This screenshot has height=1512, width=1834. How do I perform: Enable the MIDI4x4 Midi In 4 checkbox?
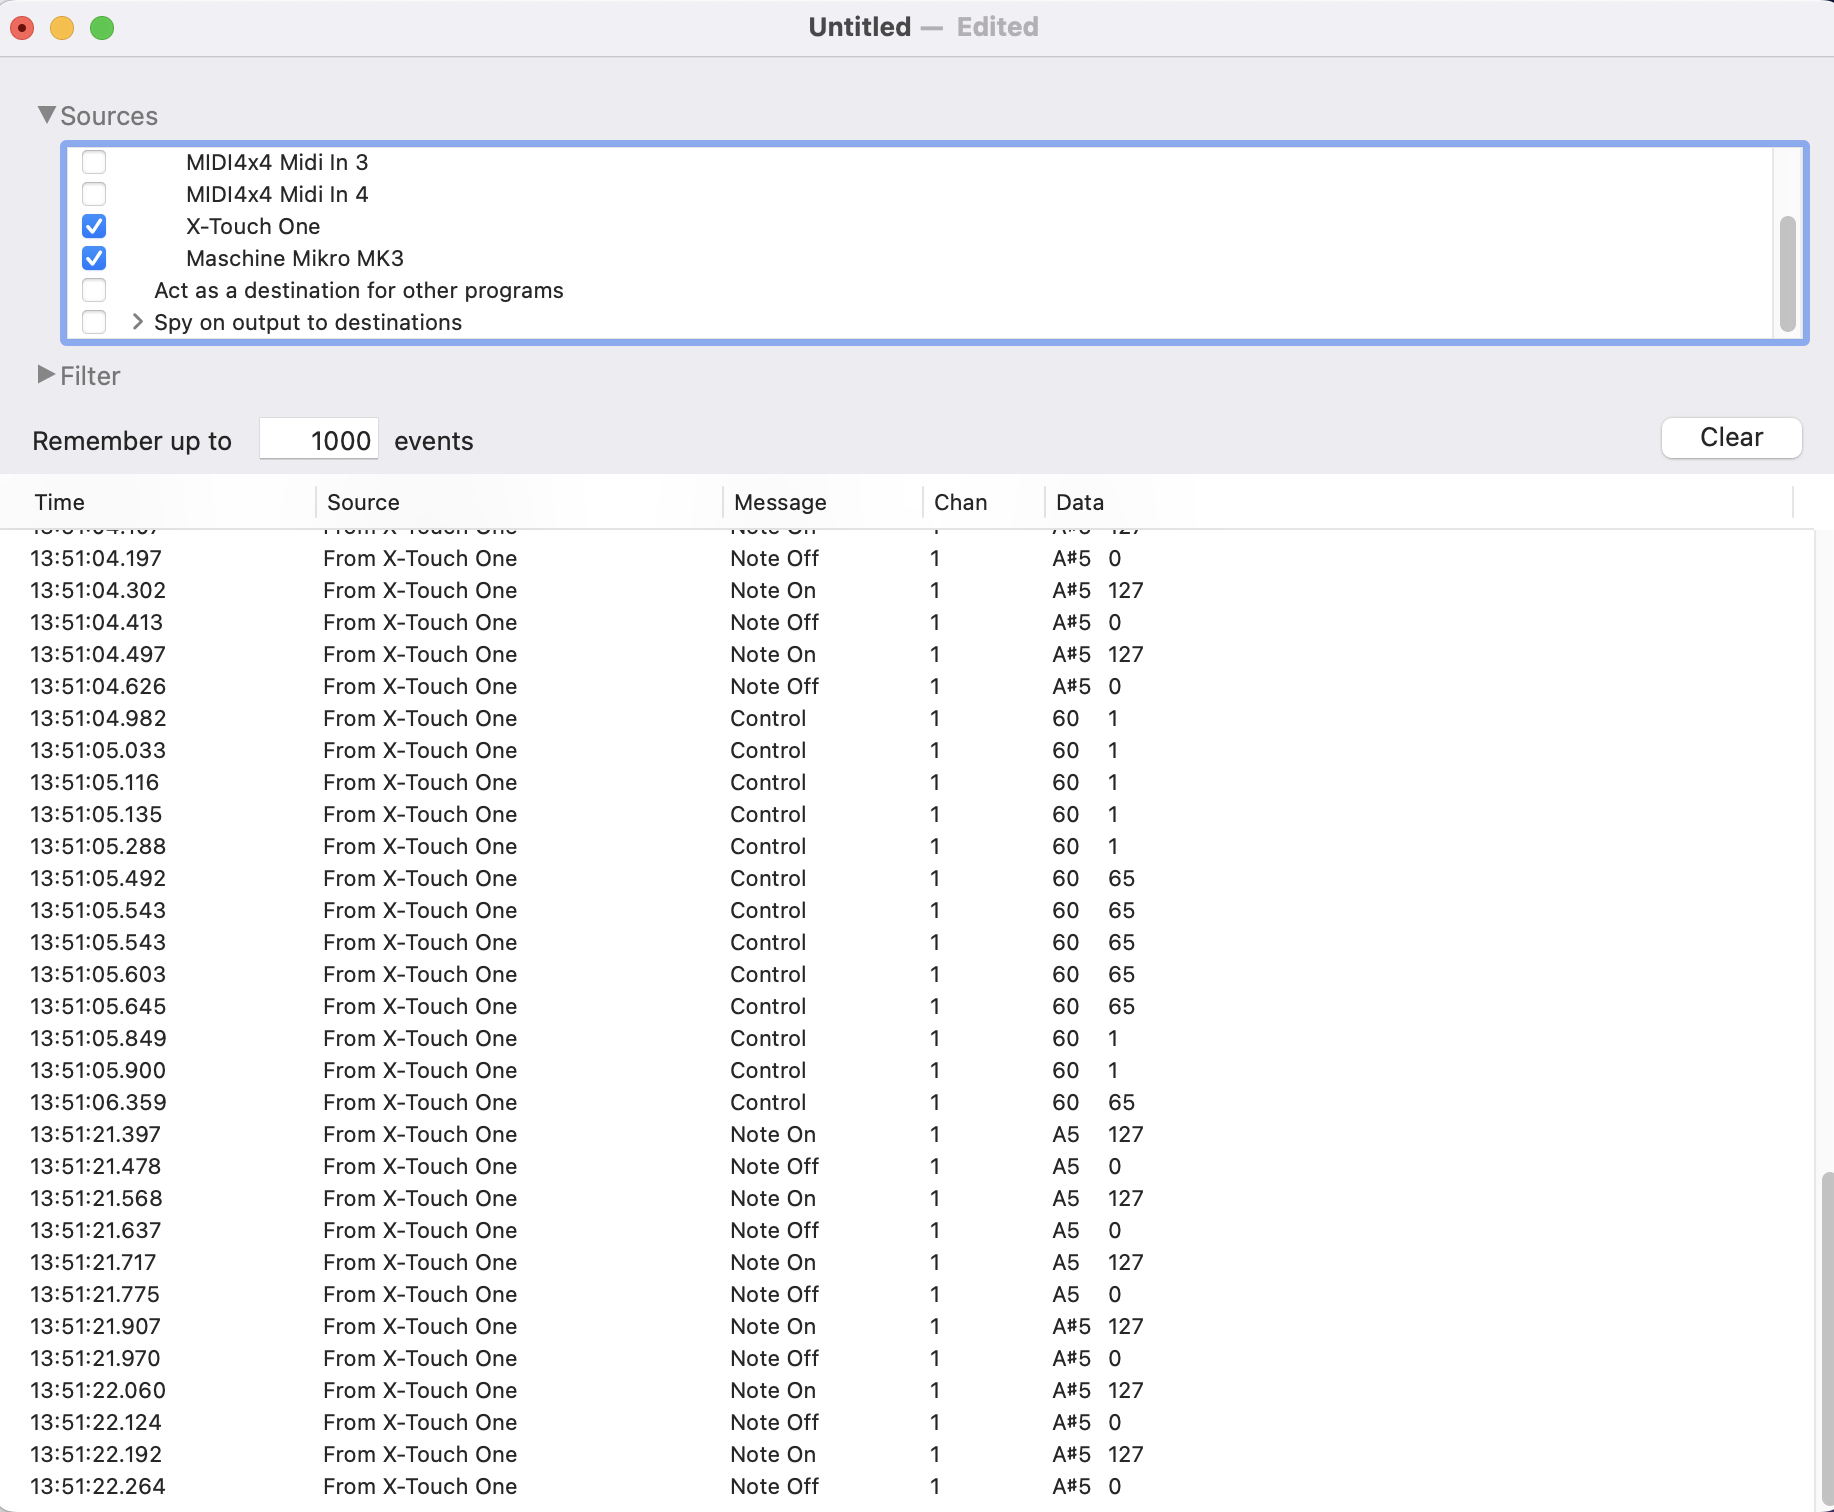point(94,194)
